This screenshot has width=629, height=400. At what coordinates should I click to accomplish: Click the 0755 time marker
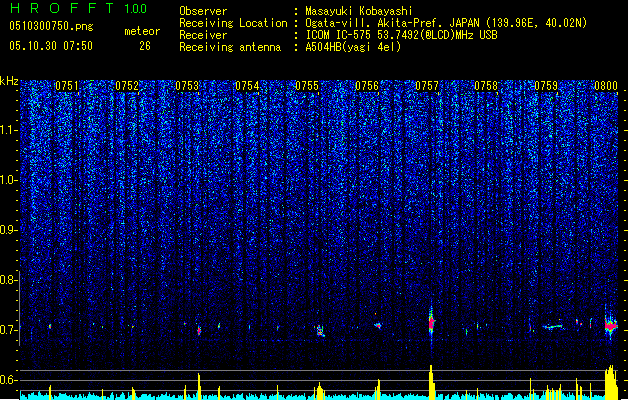pos(307,86)
